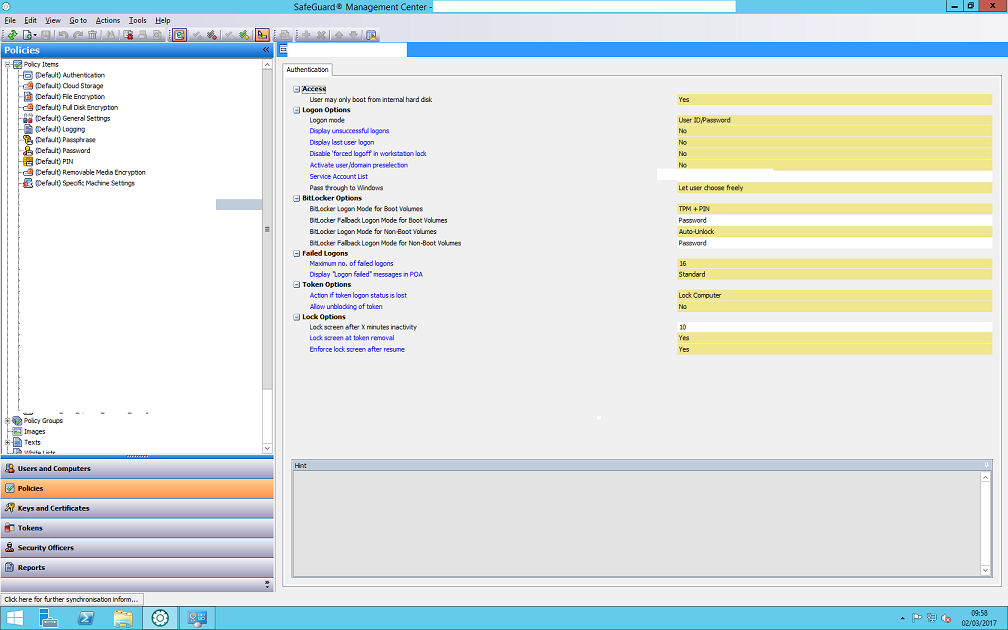Image resolution: width=1008 pixels, height=630 pixels.
Task: Open Security Officers navigation area
Action: pyautogui.click(x=137, y=548)
